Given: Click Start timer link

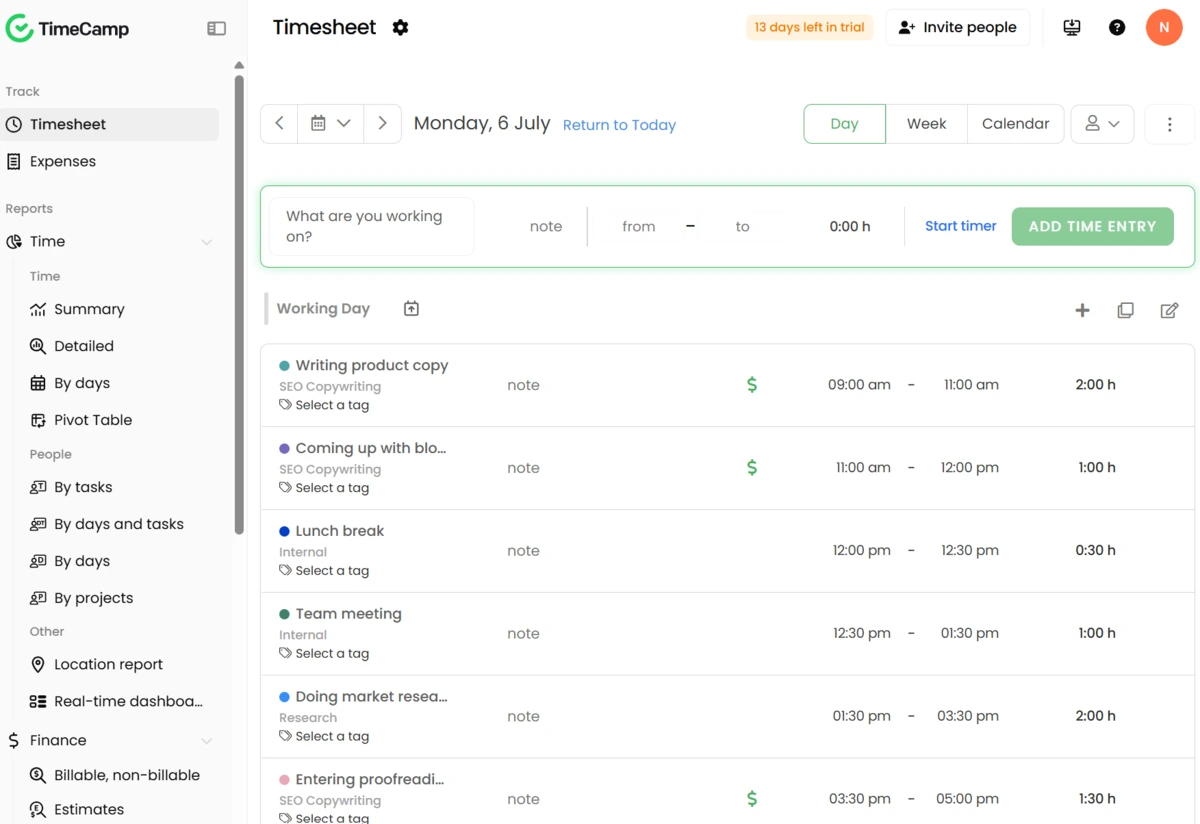Looking at the screenshot, I should point(960,226).
